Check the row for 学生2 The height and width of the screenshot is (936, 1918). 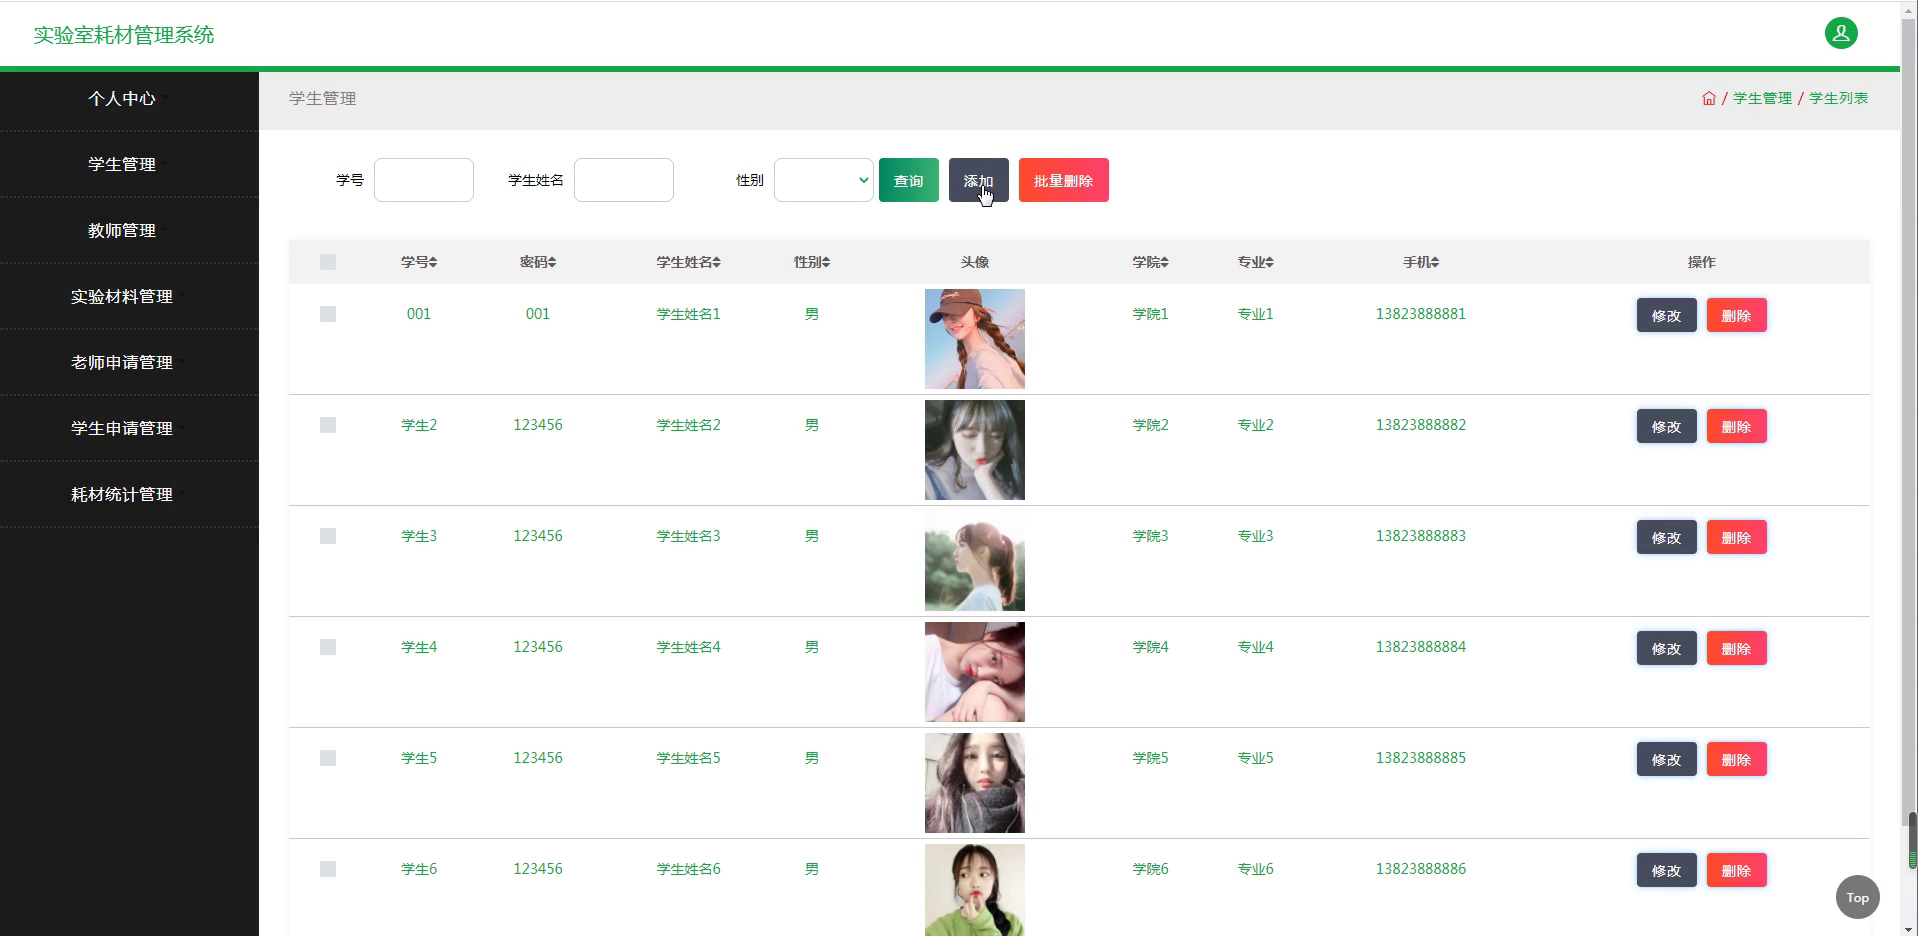[328, 425]
